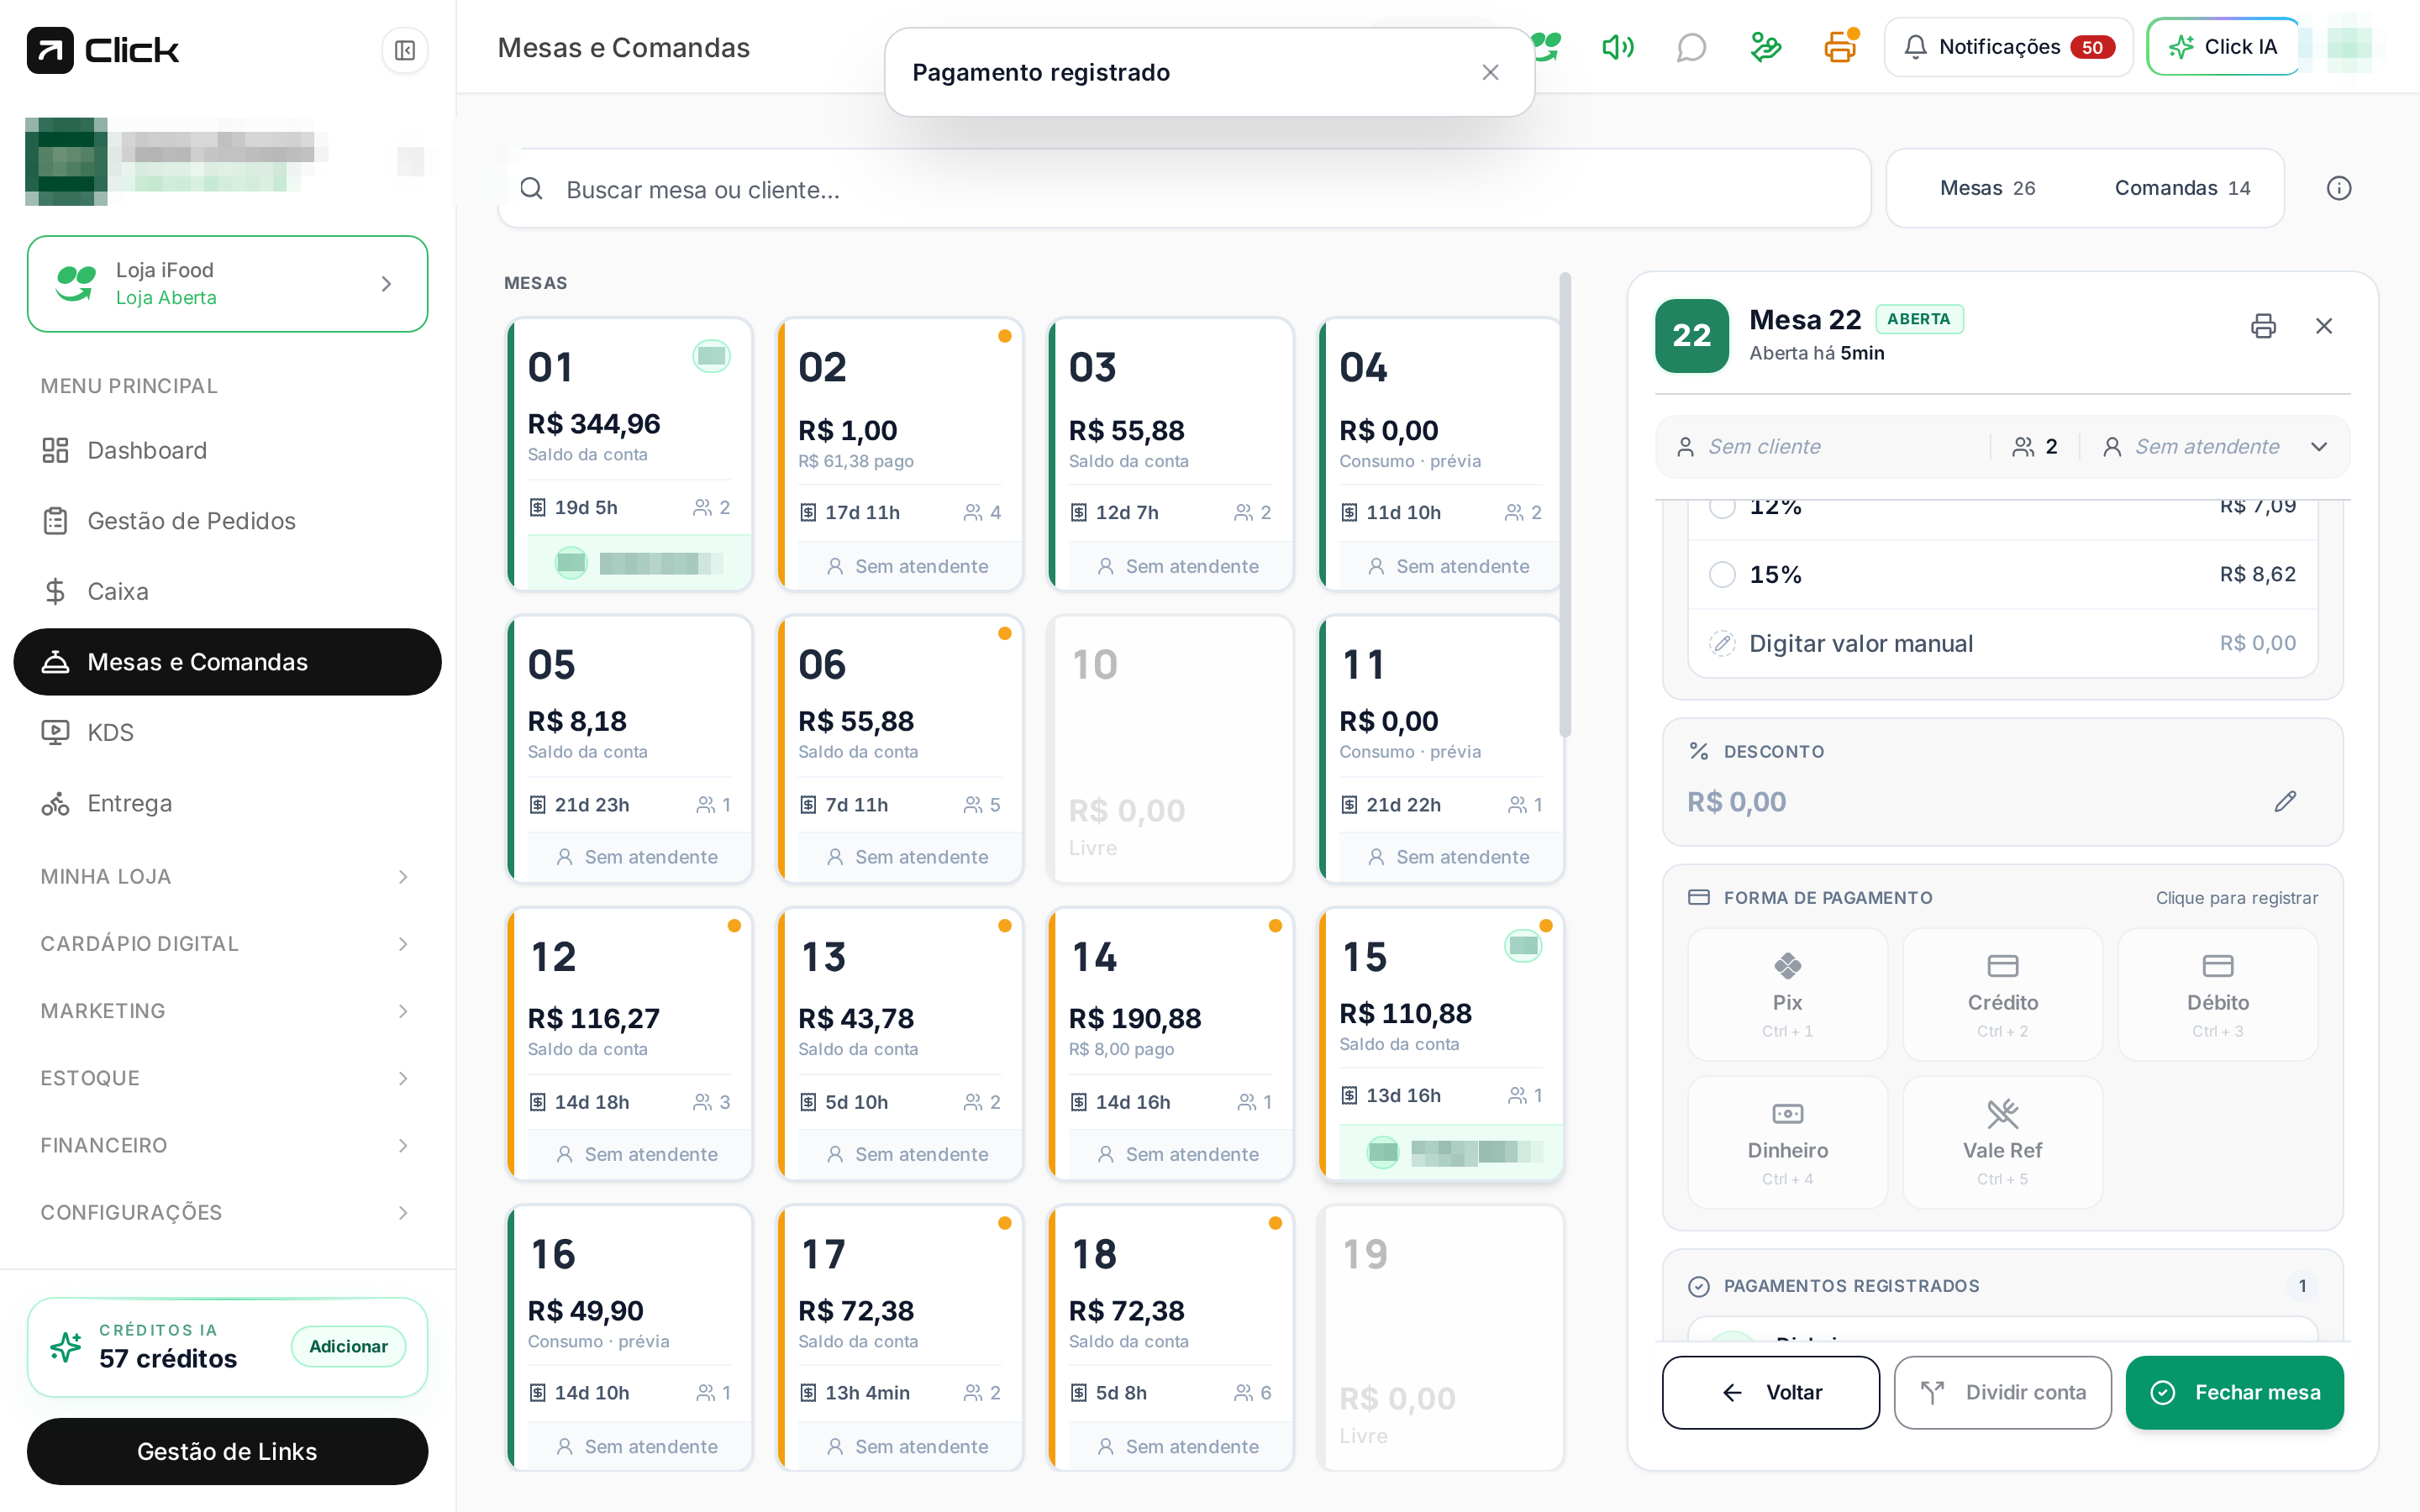
Task: Open the orange printer queue icon
Action: [1839, 47]
